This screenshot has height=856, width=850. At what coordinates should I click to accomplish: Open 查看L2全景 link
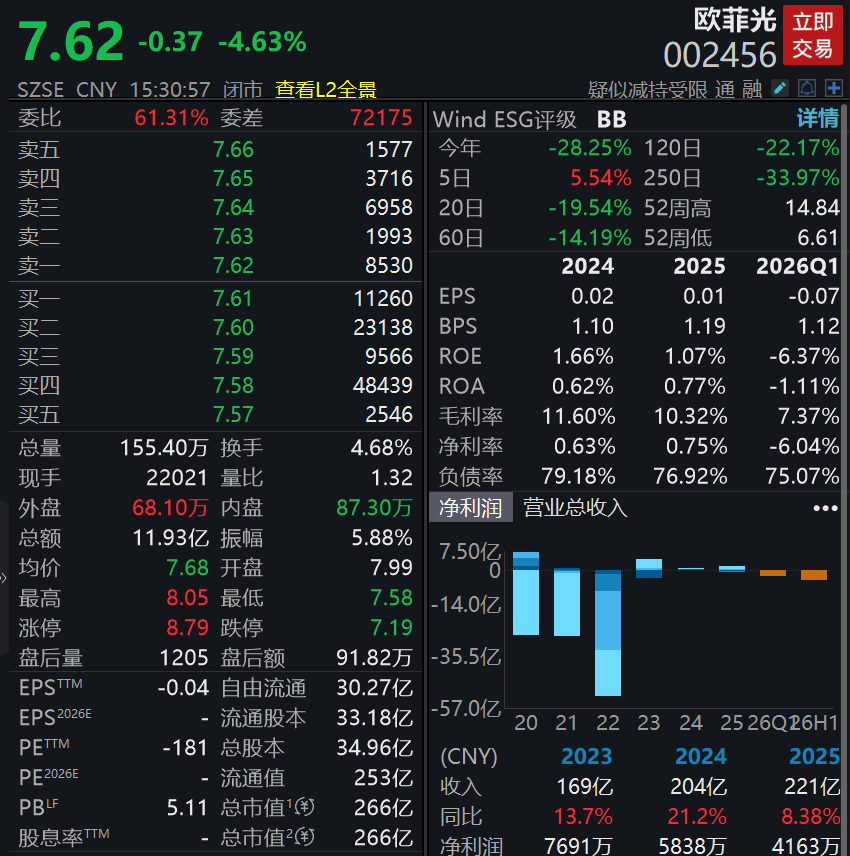326,89
